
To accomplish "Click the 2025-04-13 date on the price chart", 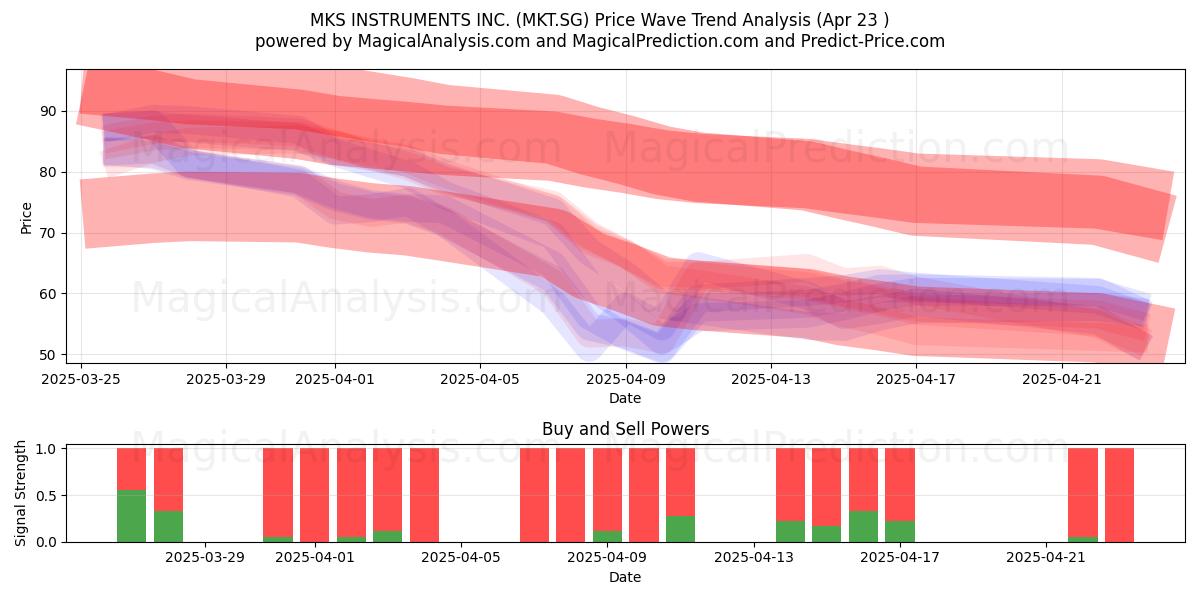I will click(770, 379).
